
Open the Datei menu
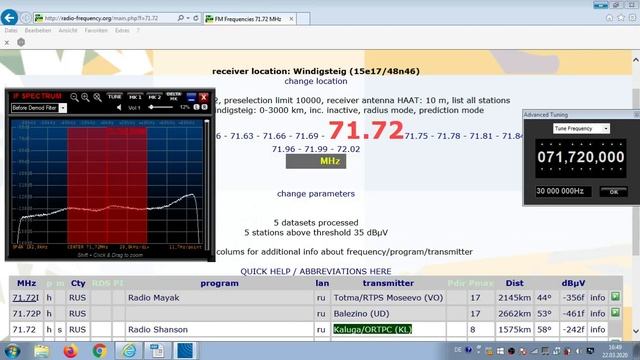tap(11, 31)
